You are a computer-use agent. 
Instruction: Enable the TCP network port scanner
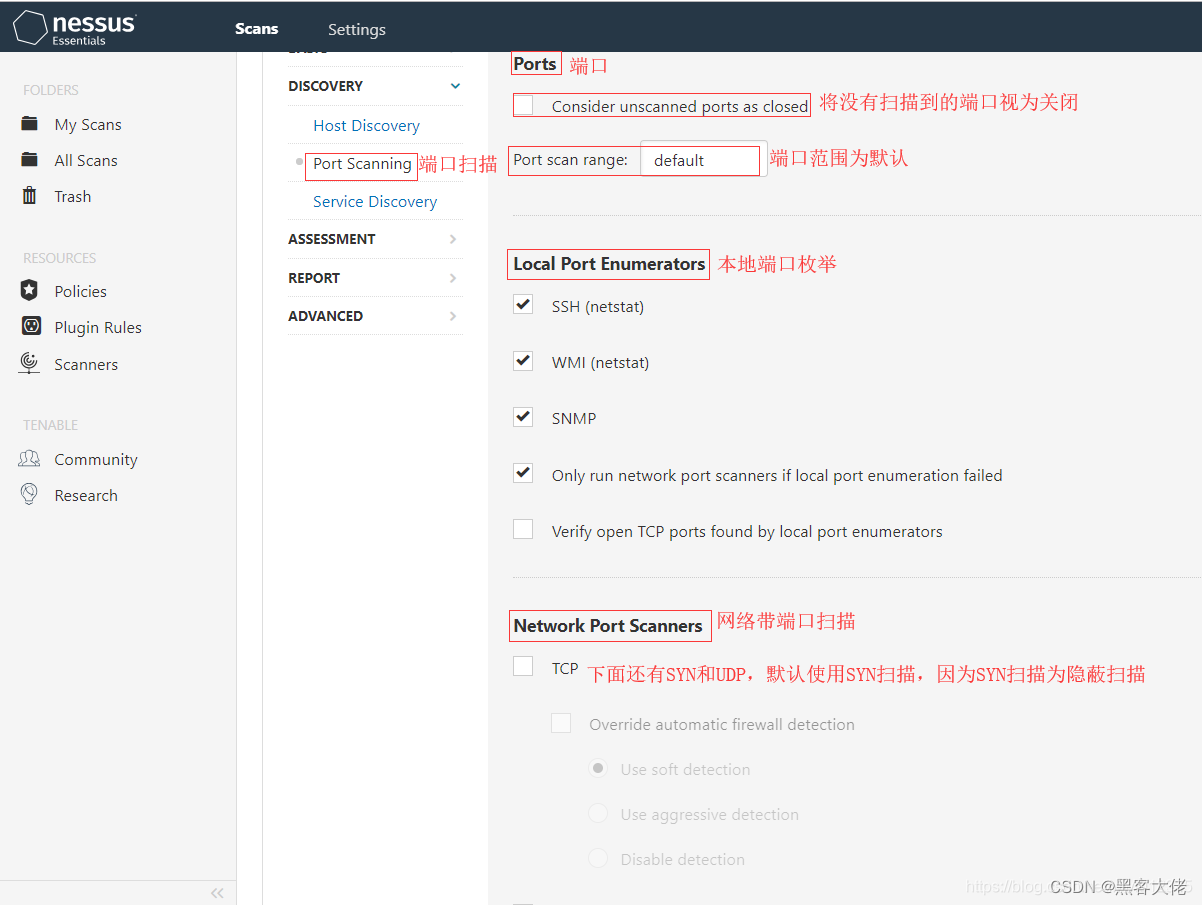(523, 666)
